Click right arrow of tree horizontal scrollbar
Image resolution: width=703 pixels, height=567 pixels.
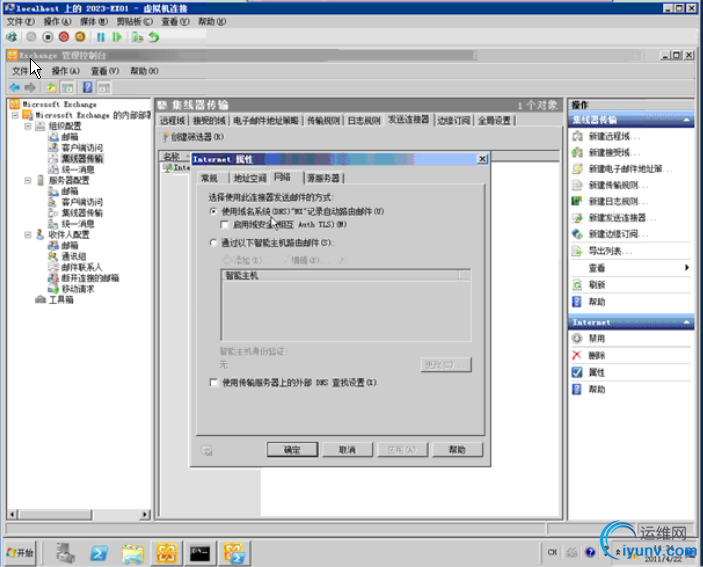(x=144, y=514)
